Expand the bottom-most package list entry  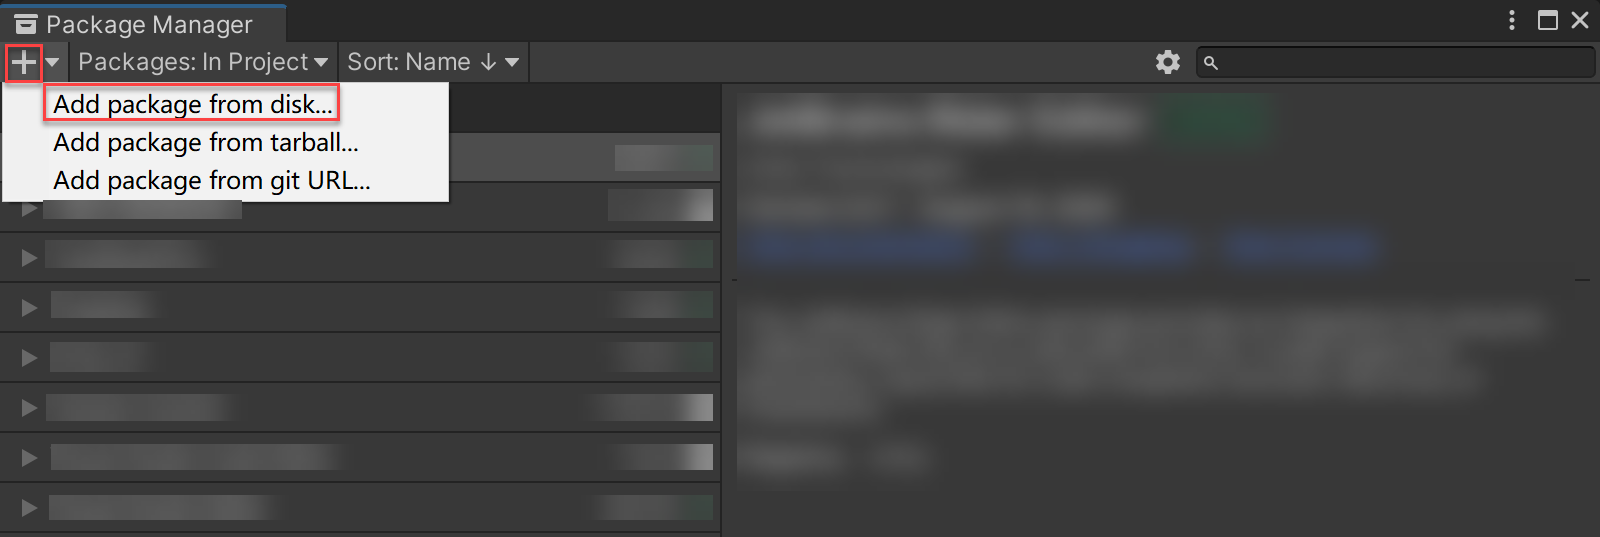29,508
